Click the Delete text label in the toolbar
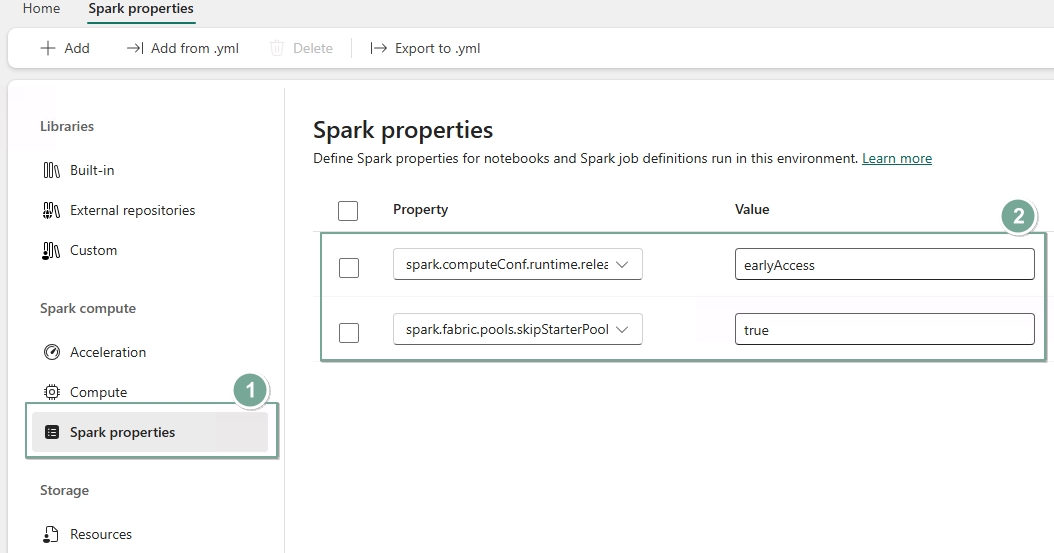This screenshot has width=1054, height=553. coord(313,48)
